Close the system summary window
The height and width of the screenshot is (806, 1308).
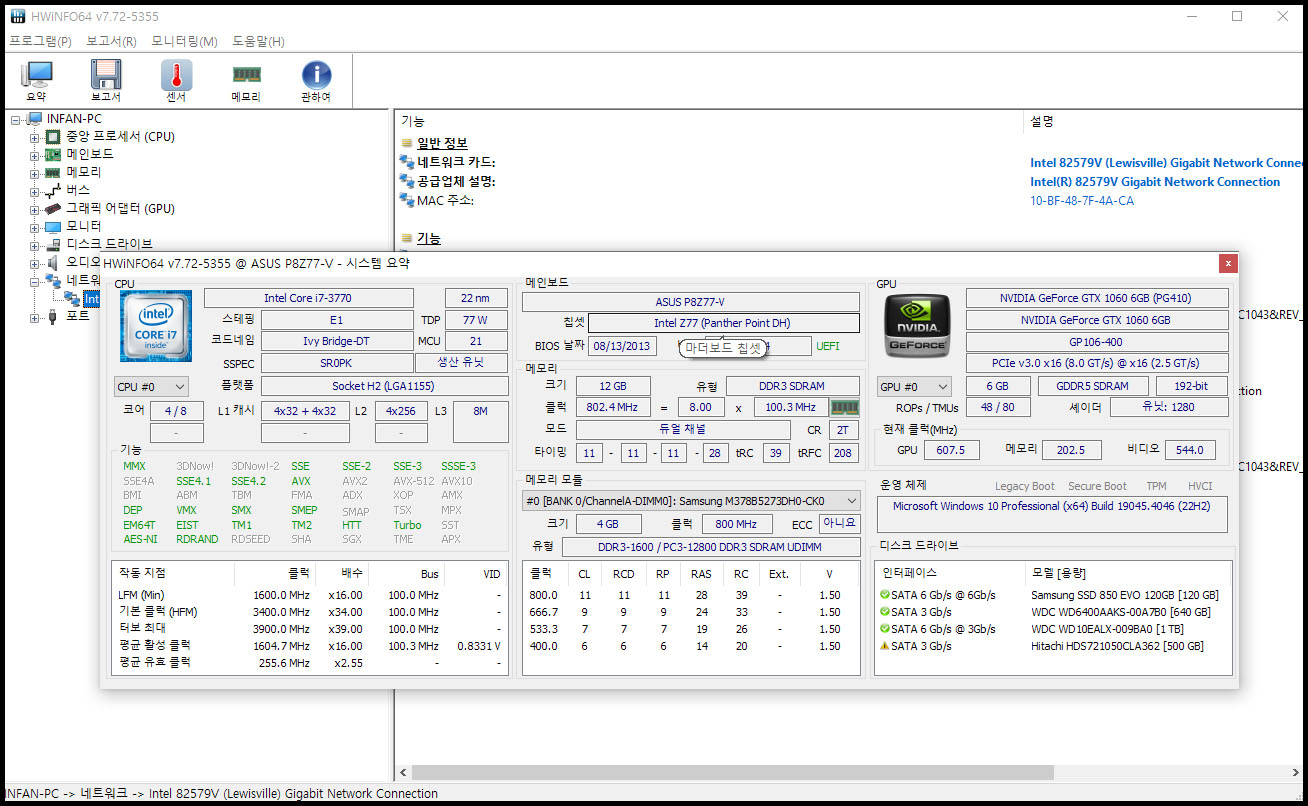pyautogui.click(x=1228, y=263)
